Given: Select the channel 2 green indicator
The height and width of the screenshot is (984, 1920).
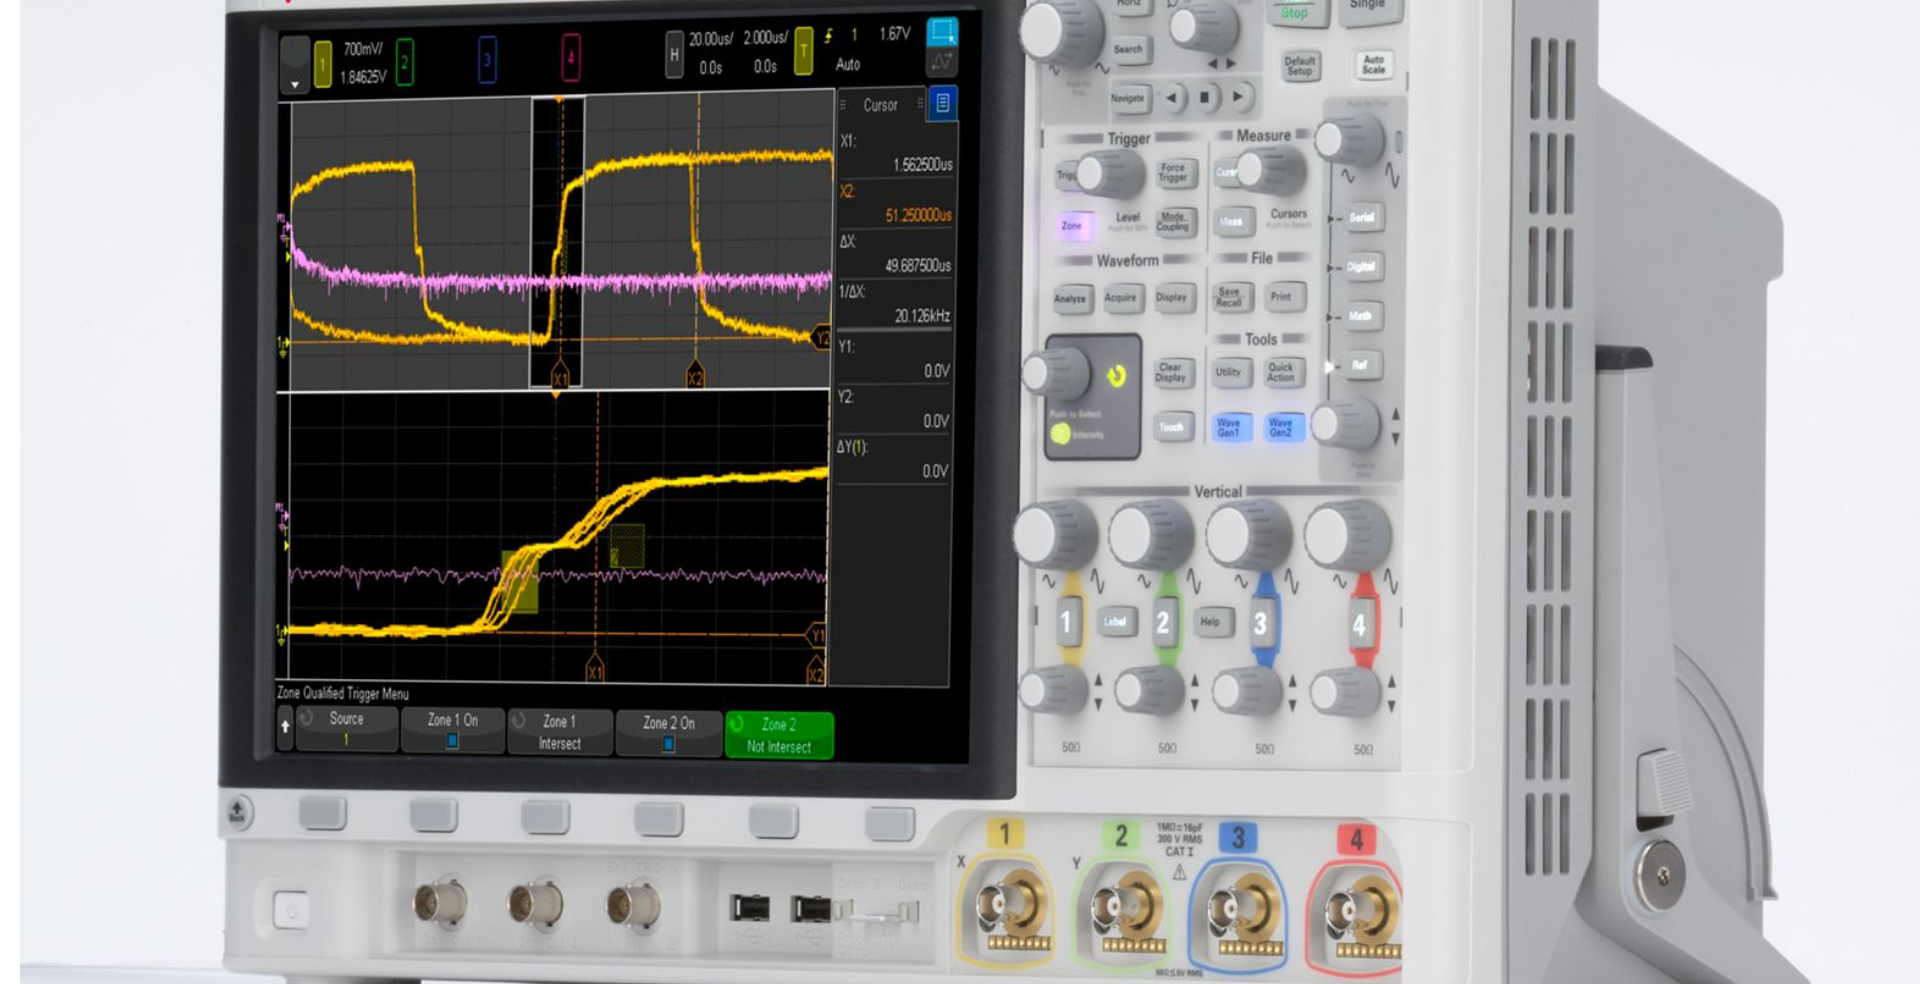Looking at the screenshot, I should point(405,62).
